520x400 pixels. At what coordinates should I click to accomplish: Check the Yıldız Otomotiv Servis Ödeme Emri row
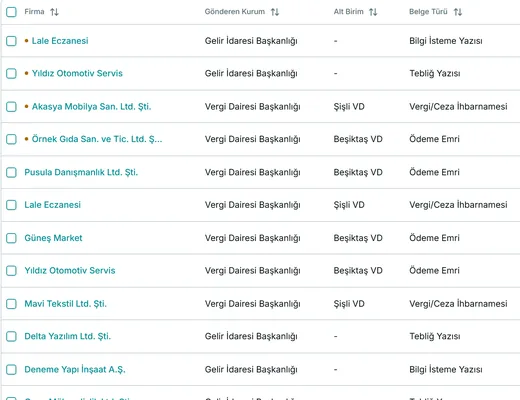pyautogui.click(x=11, y=270)
